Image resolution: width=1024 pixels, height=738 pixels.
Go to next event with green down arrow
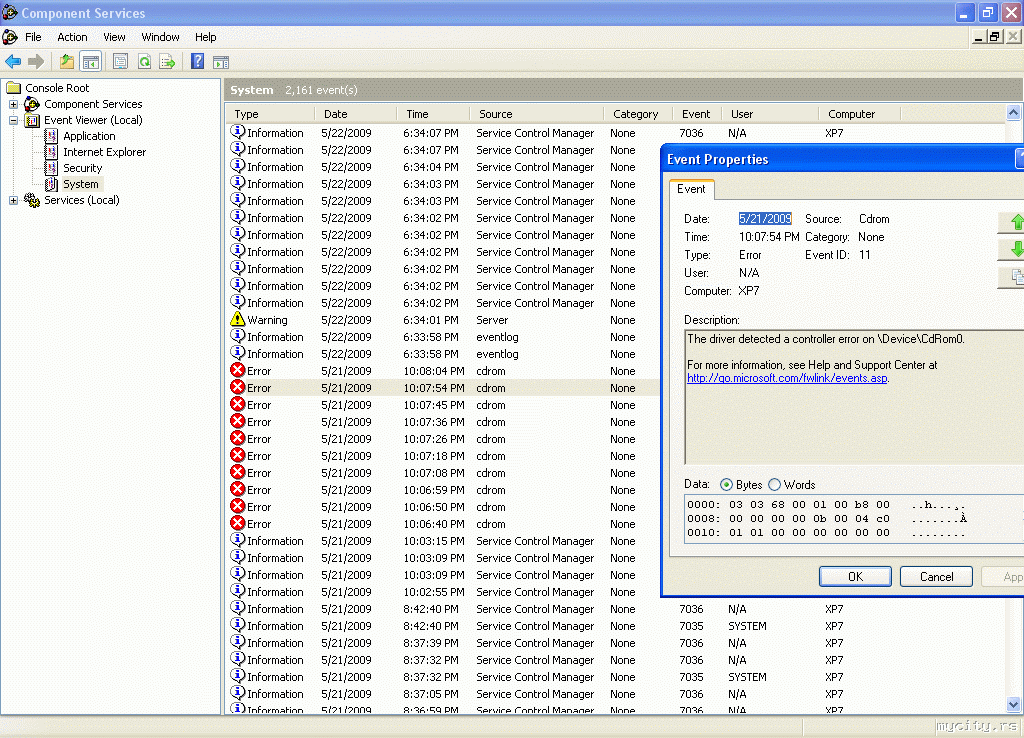click(1016, 249)
